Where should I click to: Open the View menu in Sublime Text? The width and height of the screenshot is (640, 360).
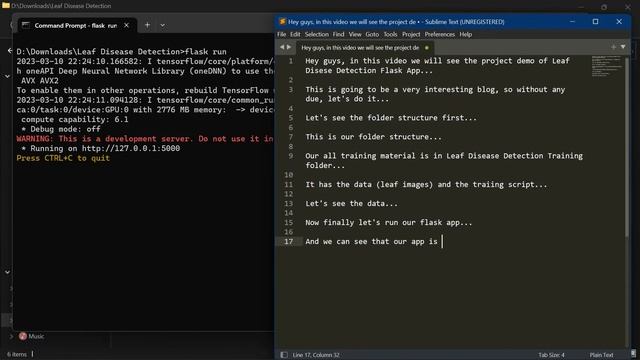[x=355, y=34]
